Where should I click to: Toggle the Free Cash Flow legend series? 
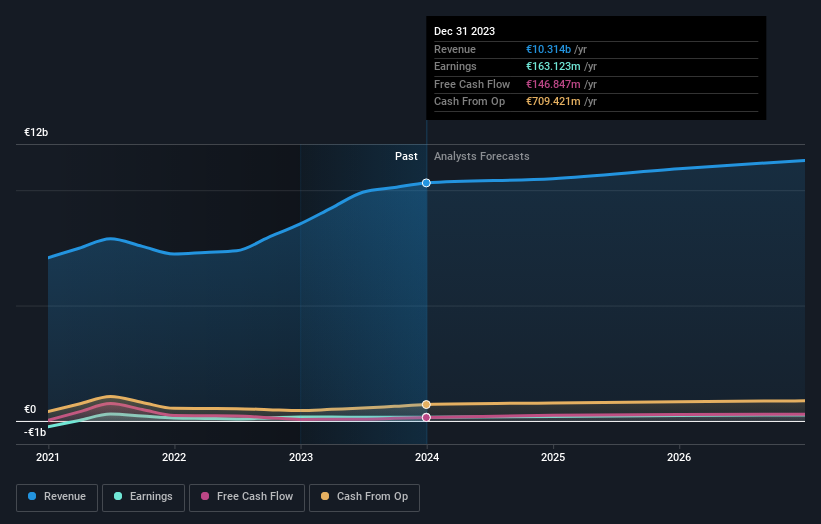(x=247, y=497)
